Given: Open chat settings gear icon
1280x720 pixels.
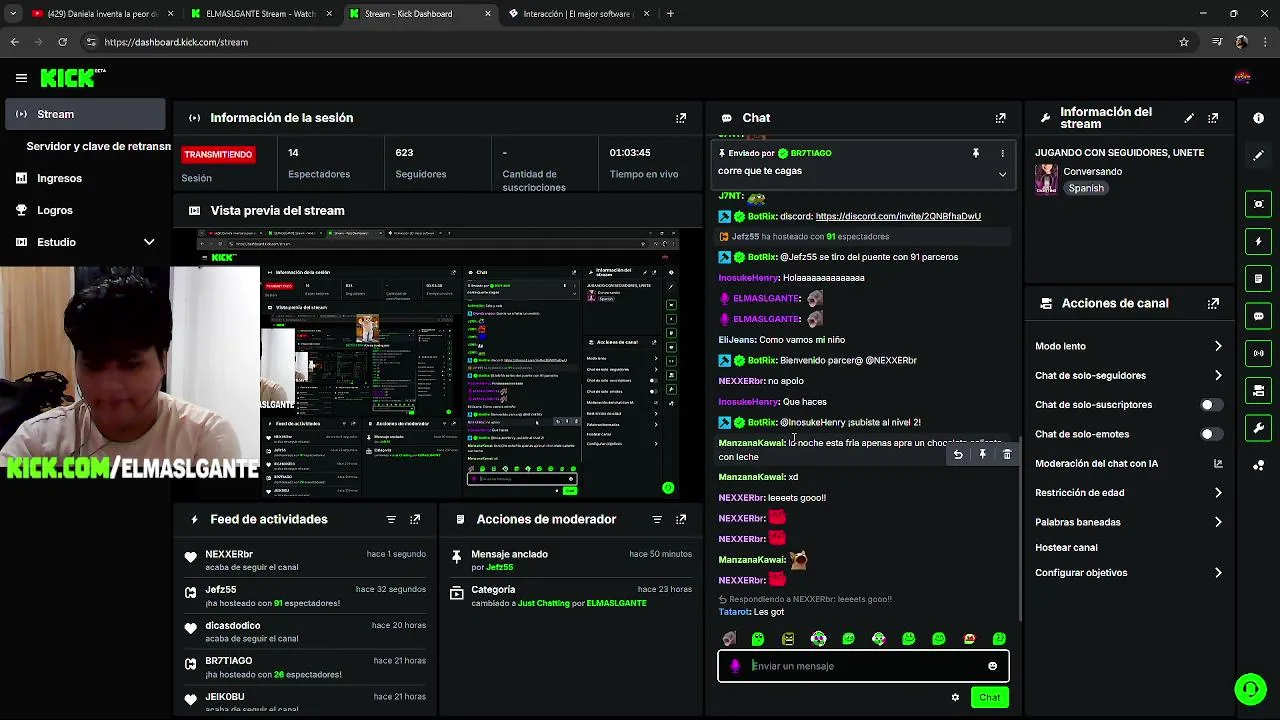Looking at the screenshot, I should tap(955, 697).
